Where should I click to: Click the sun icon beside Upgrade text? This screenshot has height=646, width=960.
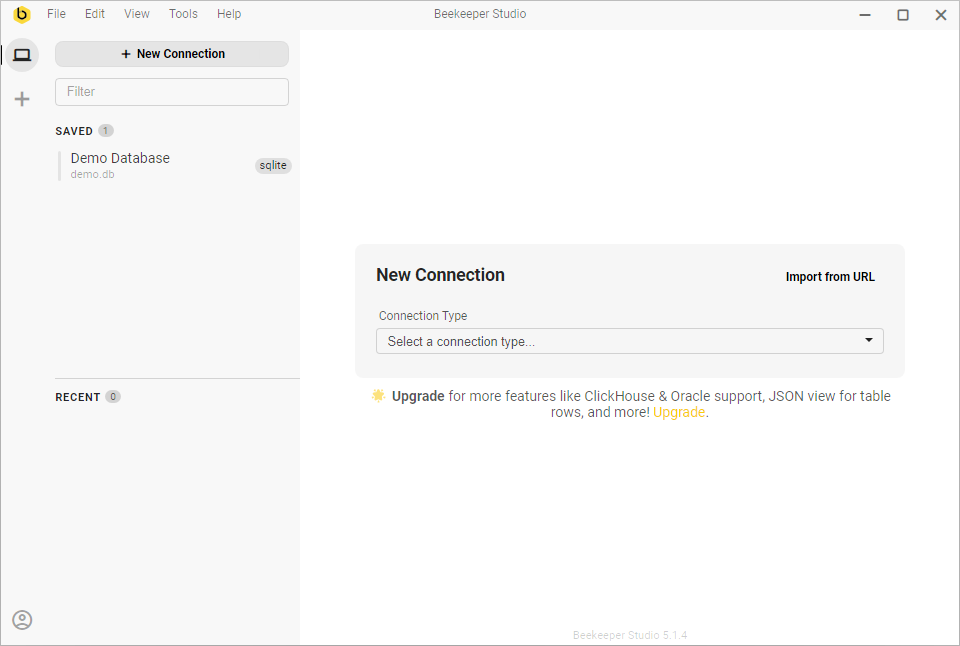point(378,396)
